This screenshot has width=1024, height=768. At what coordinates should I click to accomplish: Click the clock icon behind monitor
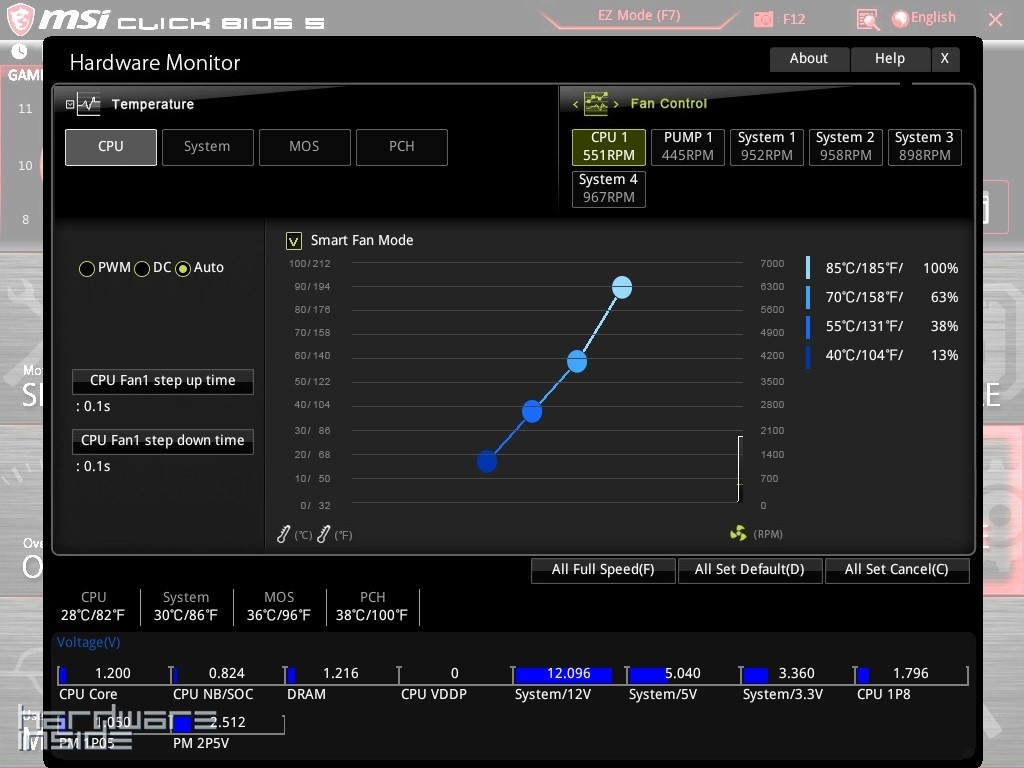click(20, 51)
